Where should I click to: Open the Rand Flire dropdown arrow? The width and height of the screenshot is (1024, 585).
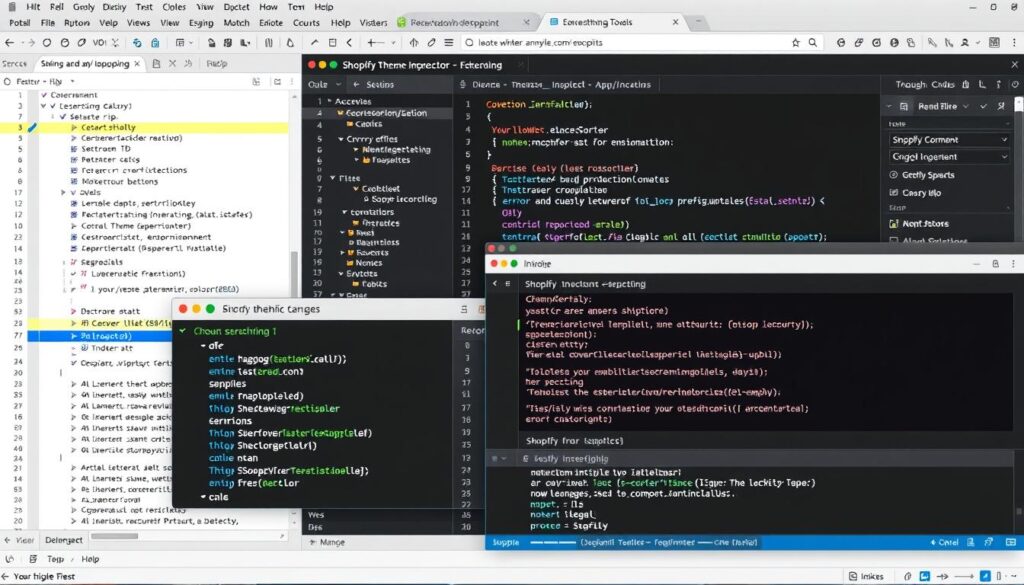point(966,106)
